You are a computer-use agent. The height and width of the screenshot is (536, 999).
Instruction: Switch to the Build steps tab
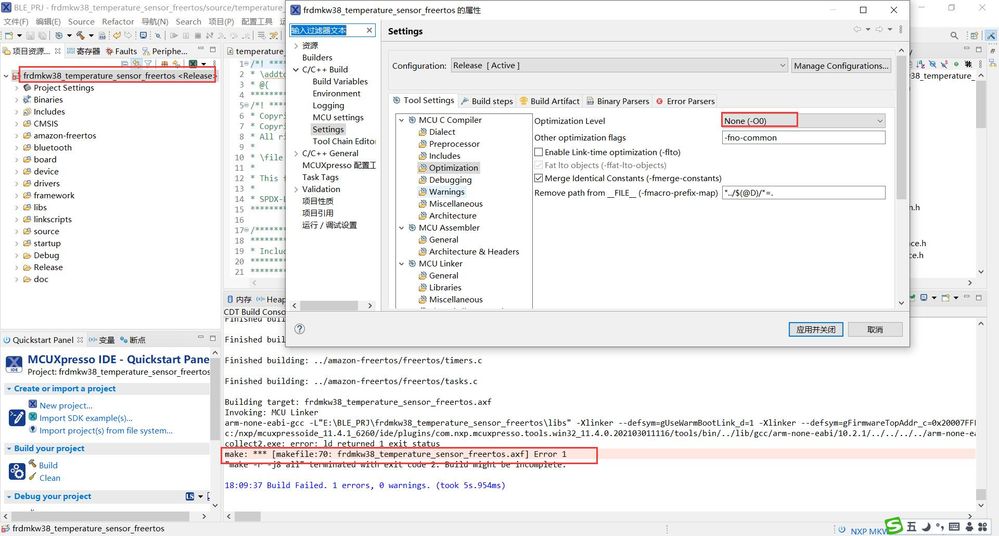487,101
